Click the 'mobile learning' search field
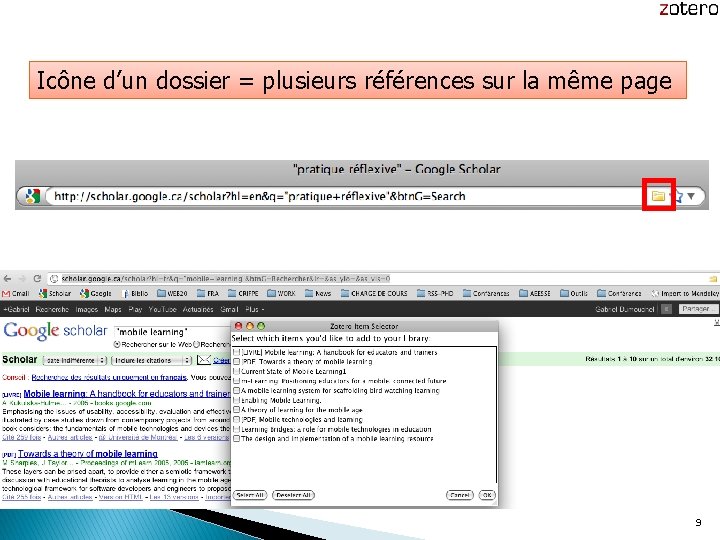The image size is (720, 540). click(172, 332)
